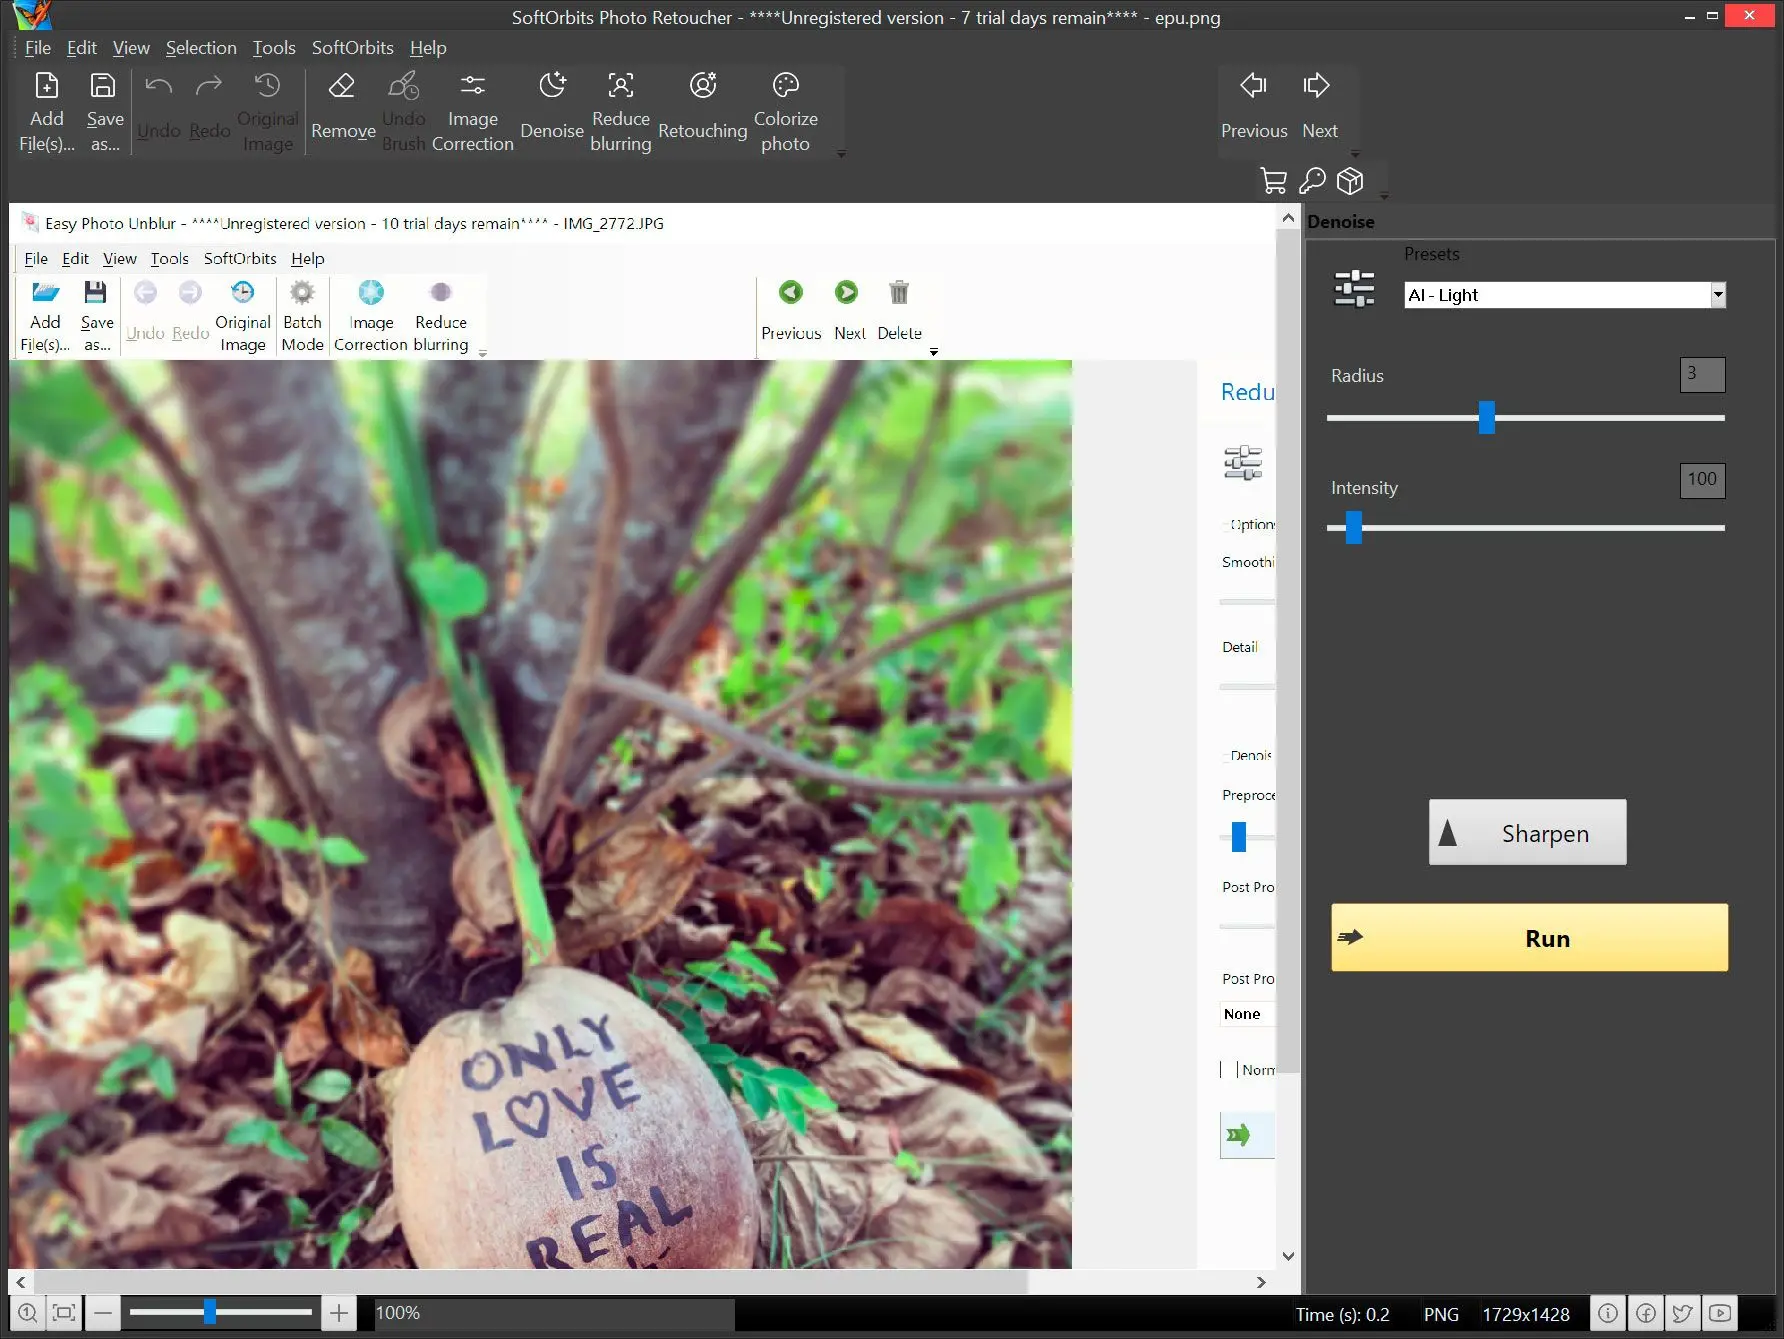Open the shopping cart purchase page
The image size is (1784, 1339).
(1273, 181)
